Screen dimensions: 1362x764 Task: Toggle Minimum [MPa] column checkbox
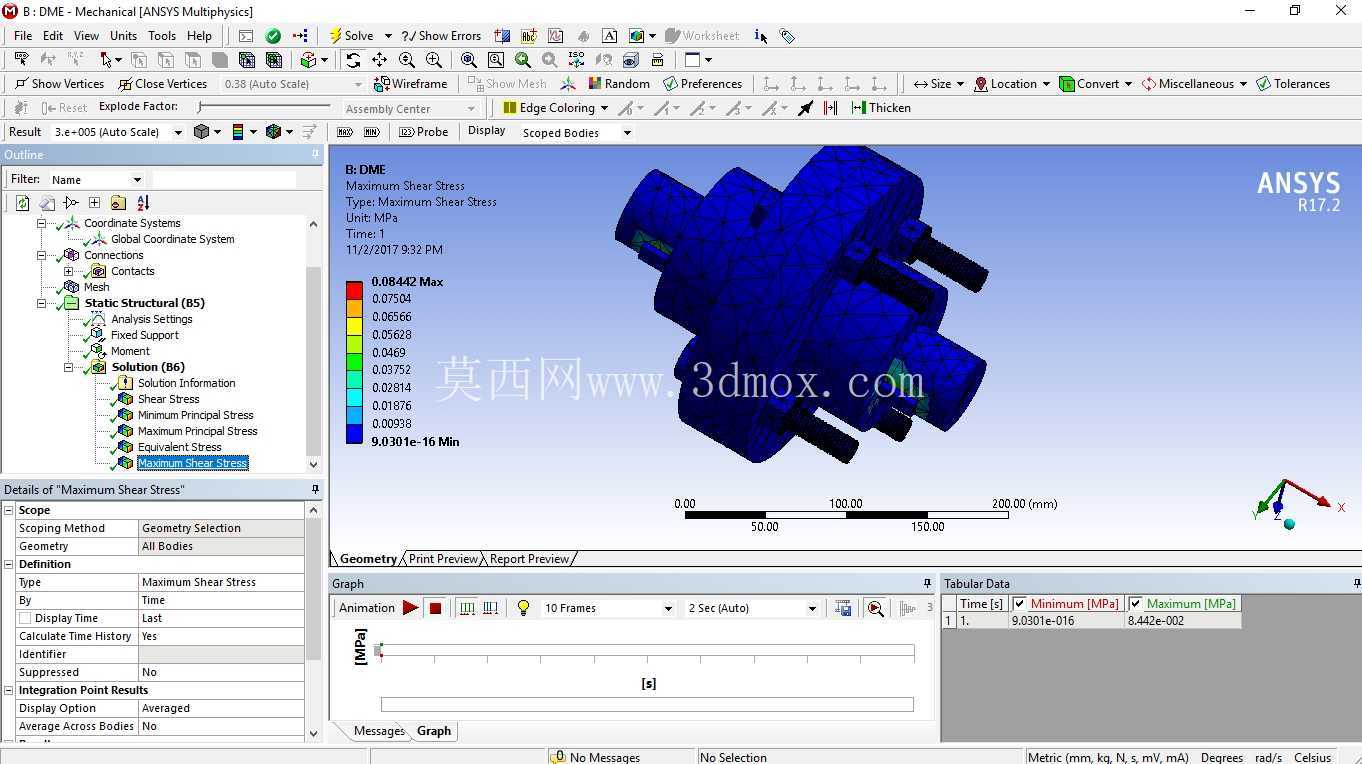[1020, 604]
